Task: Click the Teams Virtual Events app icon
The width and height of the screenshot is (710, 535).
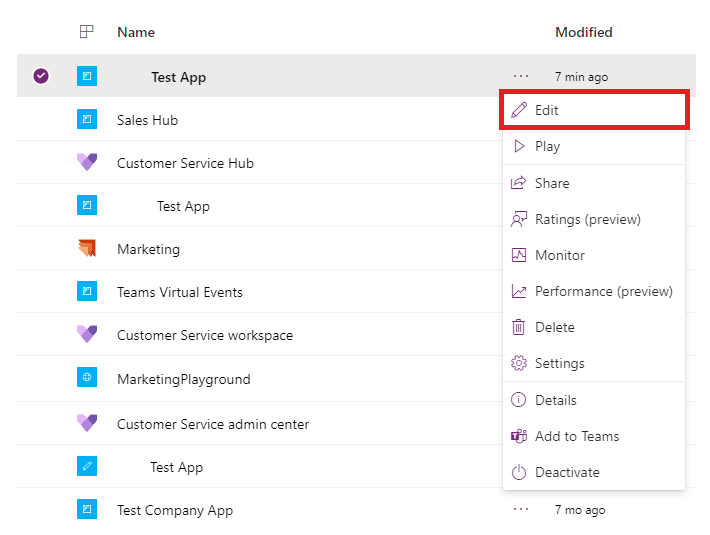Action: (x=87, y=291)
